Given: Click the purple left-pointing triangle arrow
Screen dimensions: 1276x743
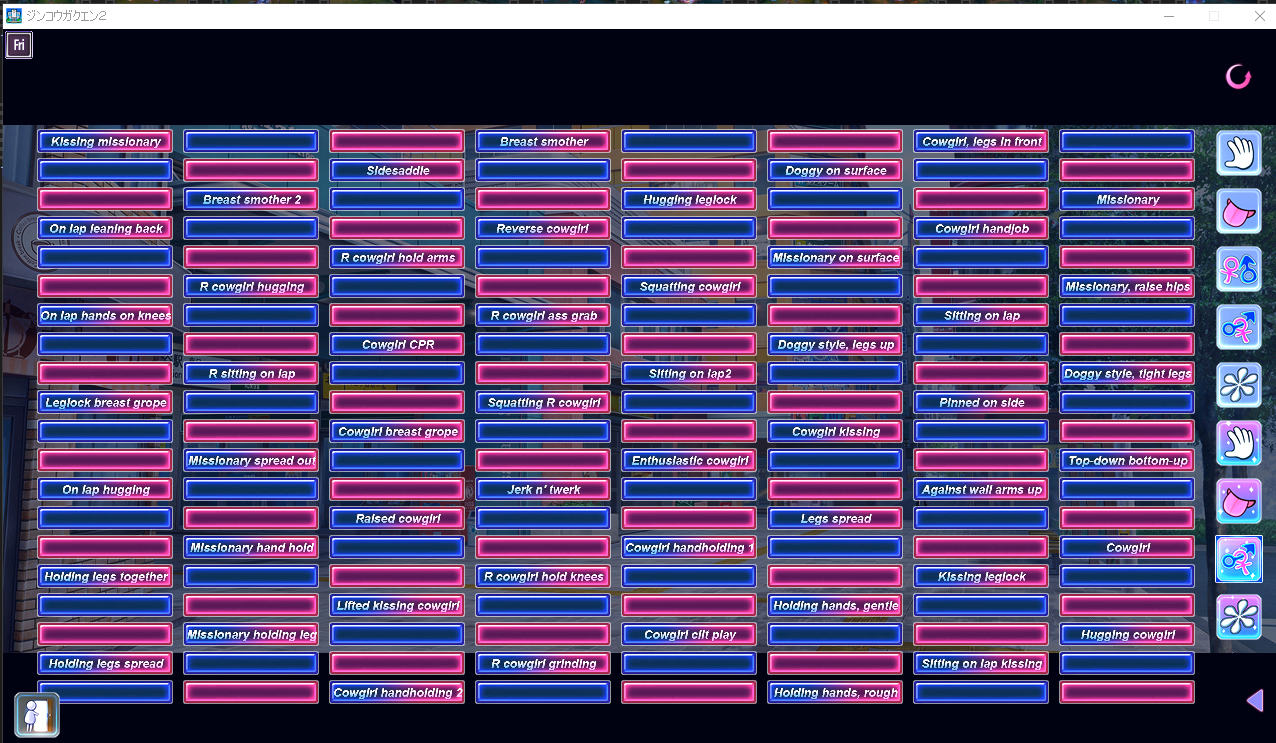Looking at the screenshot, I should (1254, 700).
